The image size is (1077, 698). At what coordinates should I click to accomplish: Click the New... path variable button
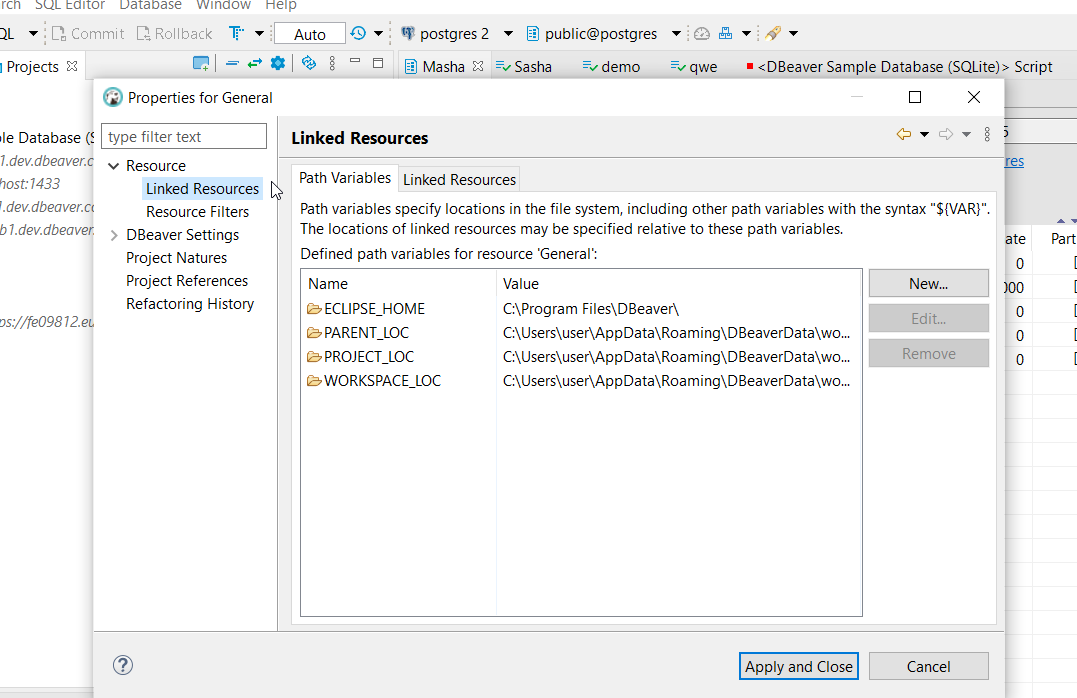coord(928,283)
